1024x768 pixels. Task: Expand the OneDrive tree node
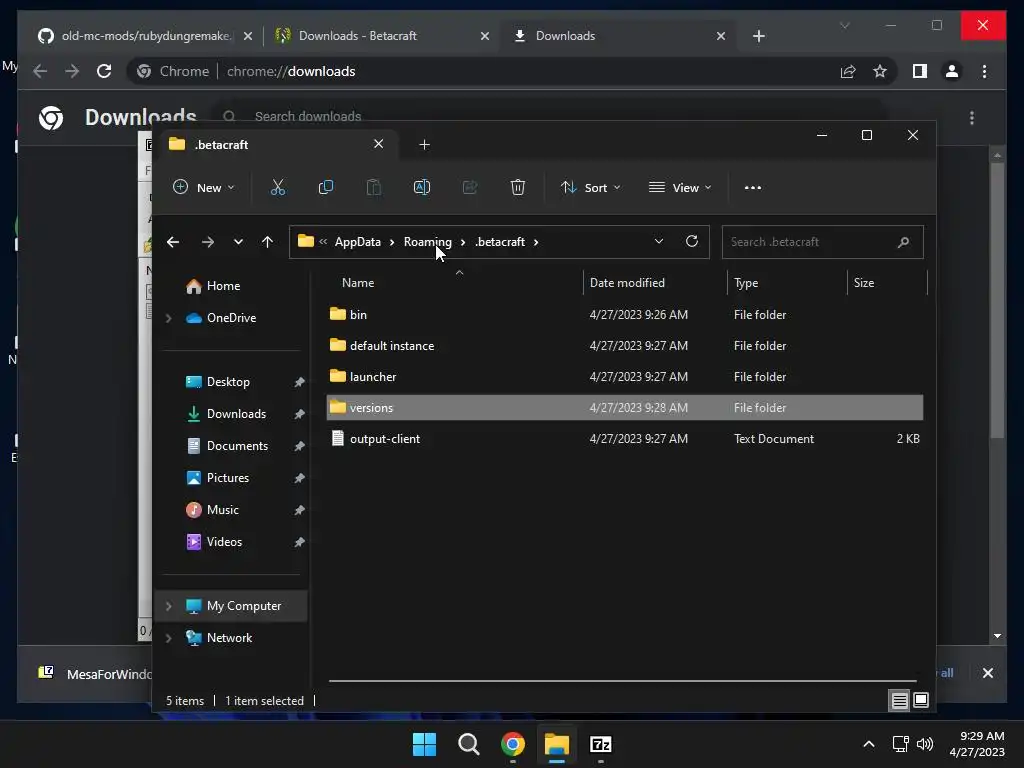click(x=168, y=318)
